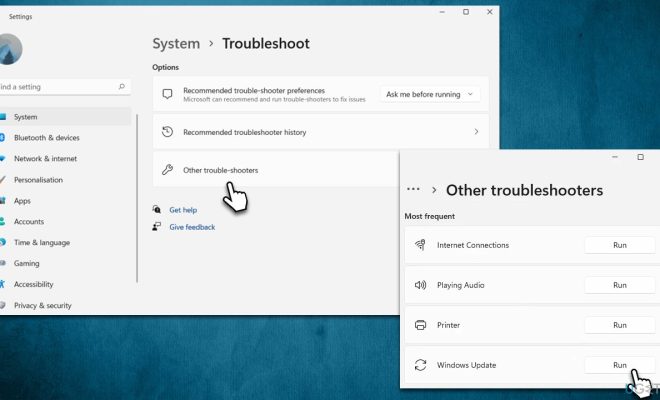
Task: Open the Apps settings page
Action: (22, 201)
